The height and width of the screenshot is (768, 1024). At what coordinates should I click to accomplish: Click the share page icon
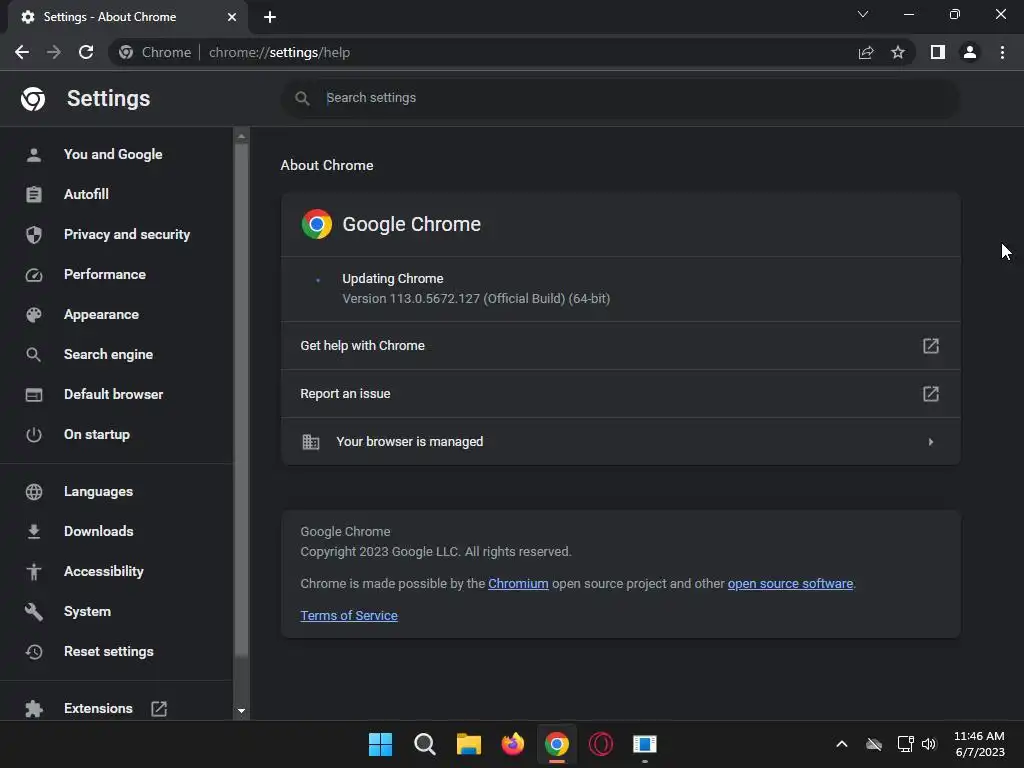click(x=866, y=52)
